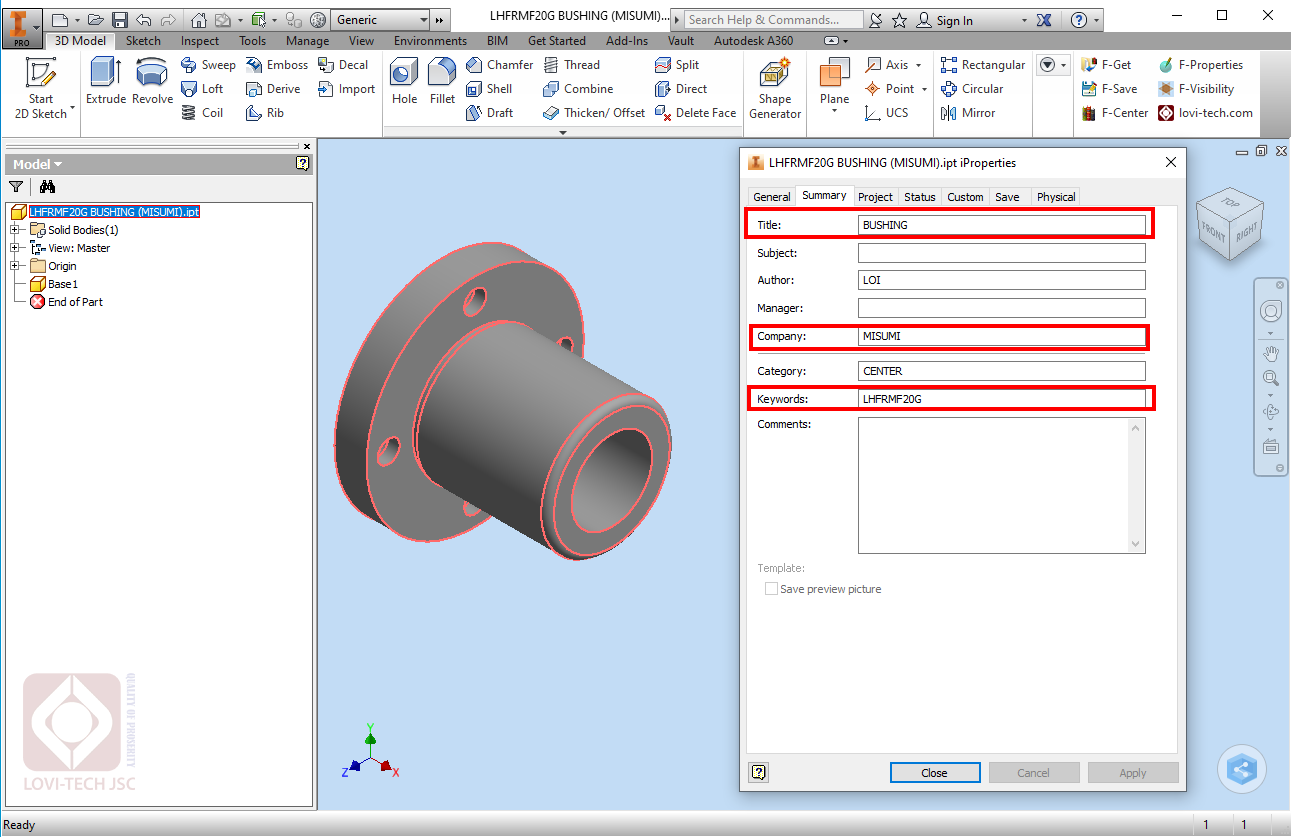
Task: Open the Sketch ribbon tab
Action: [143, 41]
